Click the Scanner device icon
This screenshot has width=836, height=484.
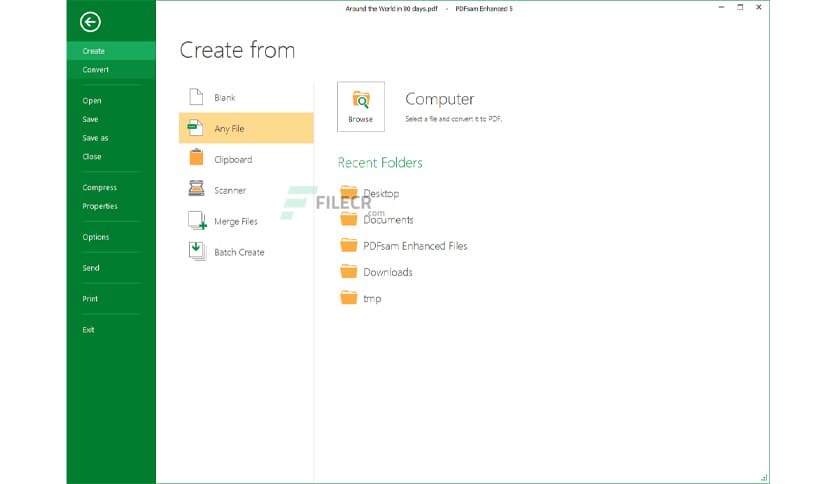pyautogui.click(x=196, y=188)
